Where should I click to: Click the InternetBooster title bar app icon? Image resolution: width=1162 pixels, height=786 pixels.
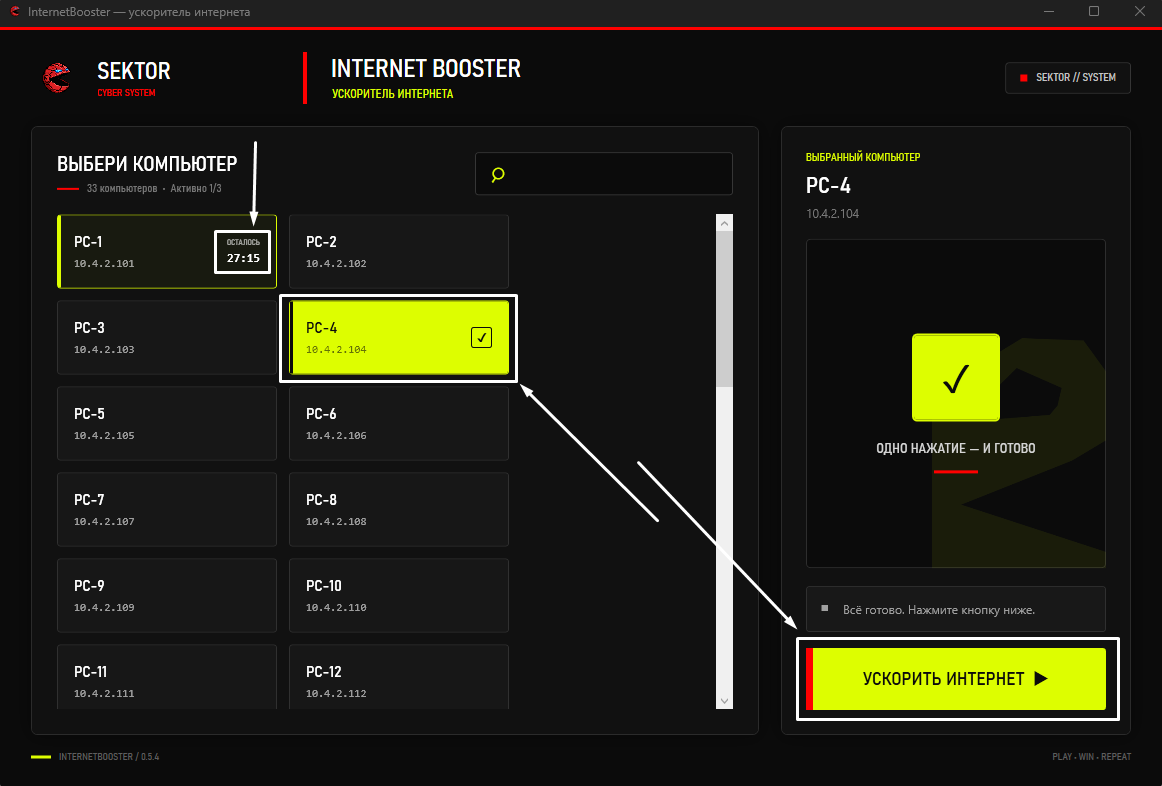[14, 12]
